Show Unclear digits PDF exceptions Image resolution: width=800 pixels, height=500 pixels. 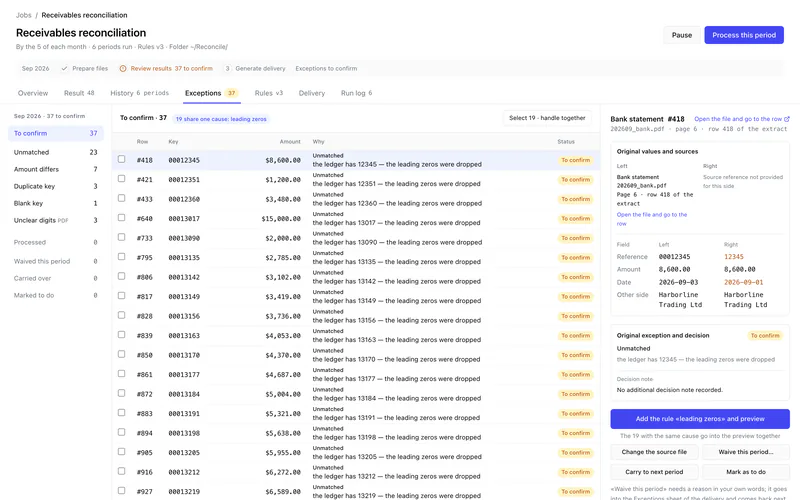pyautogui.click(x=56, y=220)
